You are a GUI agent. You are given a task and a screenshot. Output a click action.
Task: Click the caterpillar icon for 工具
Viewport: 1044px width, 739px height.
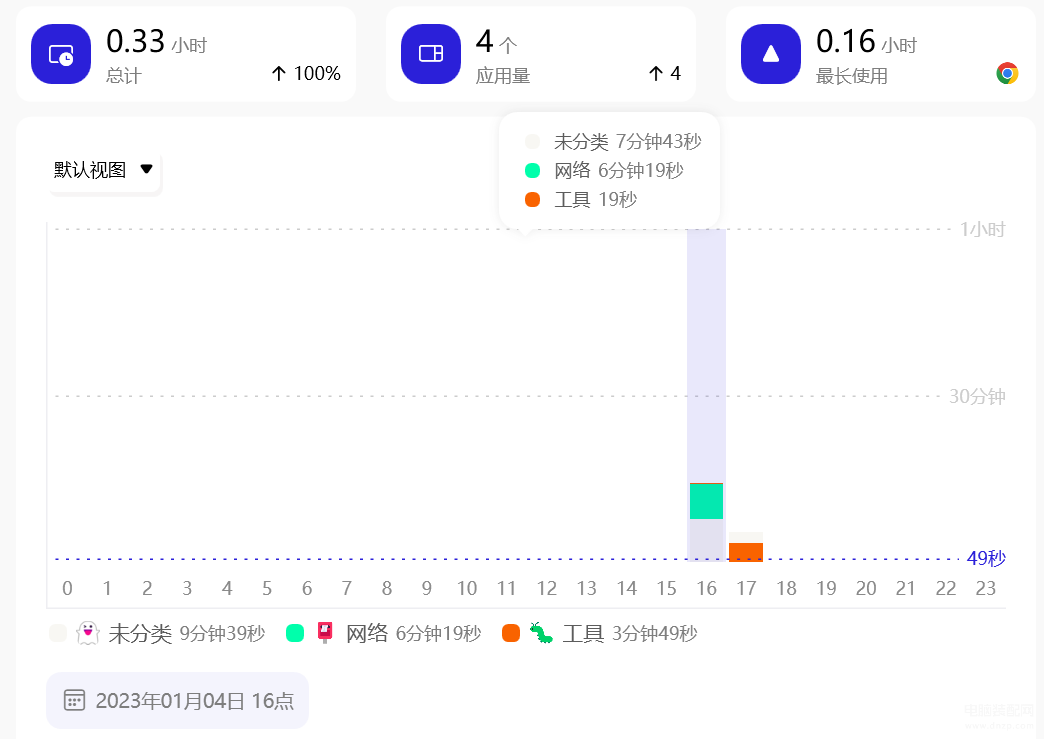[541, 632]
